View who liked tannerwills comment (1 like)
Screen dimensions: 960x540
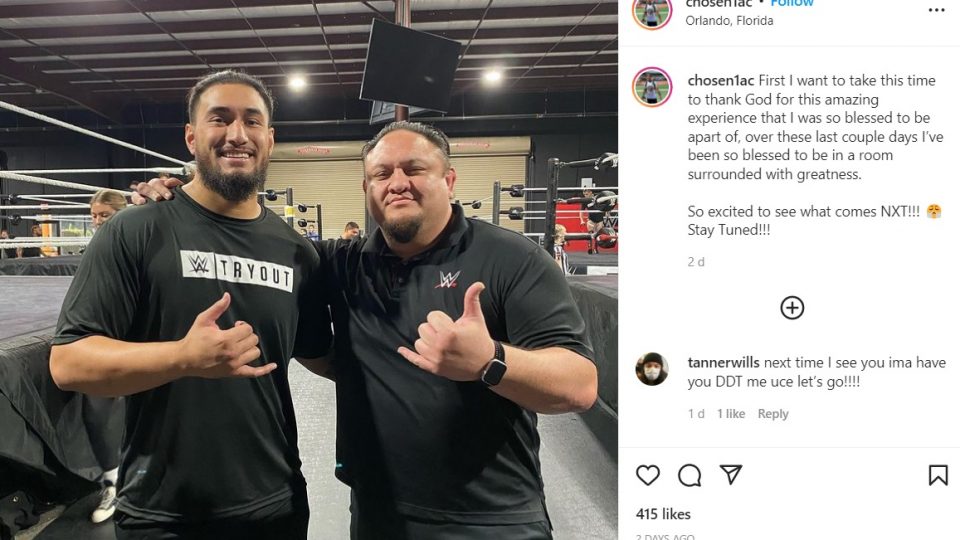pos(731,414)
